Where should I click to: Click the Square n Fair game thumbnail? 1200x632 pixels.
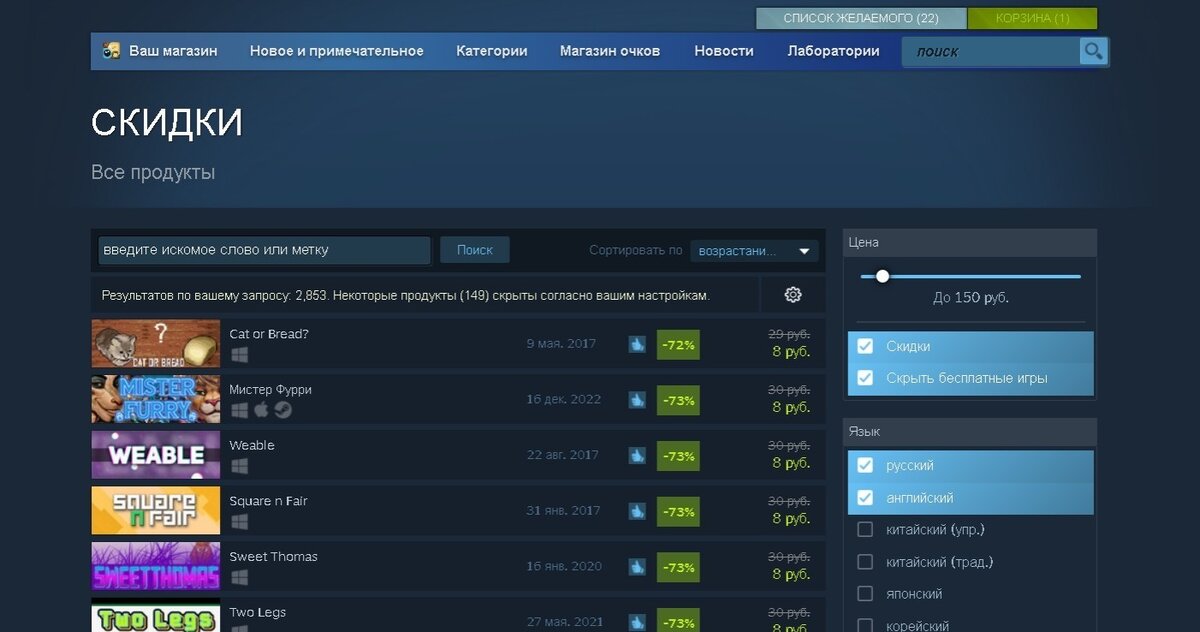click(156, 510)
